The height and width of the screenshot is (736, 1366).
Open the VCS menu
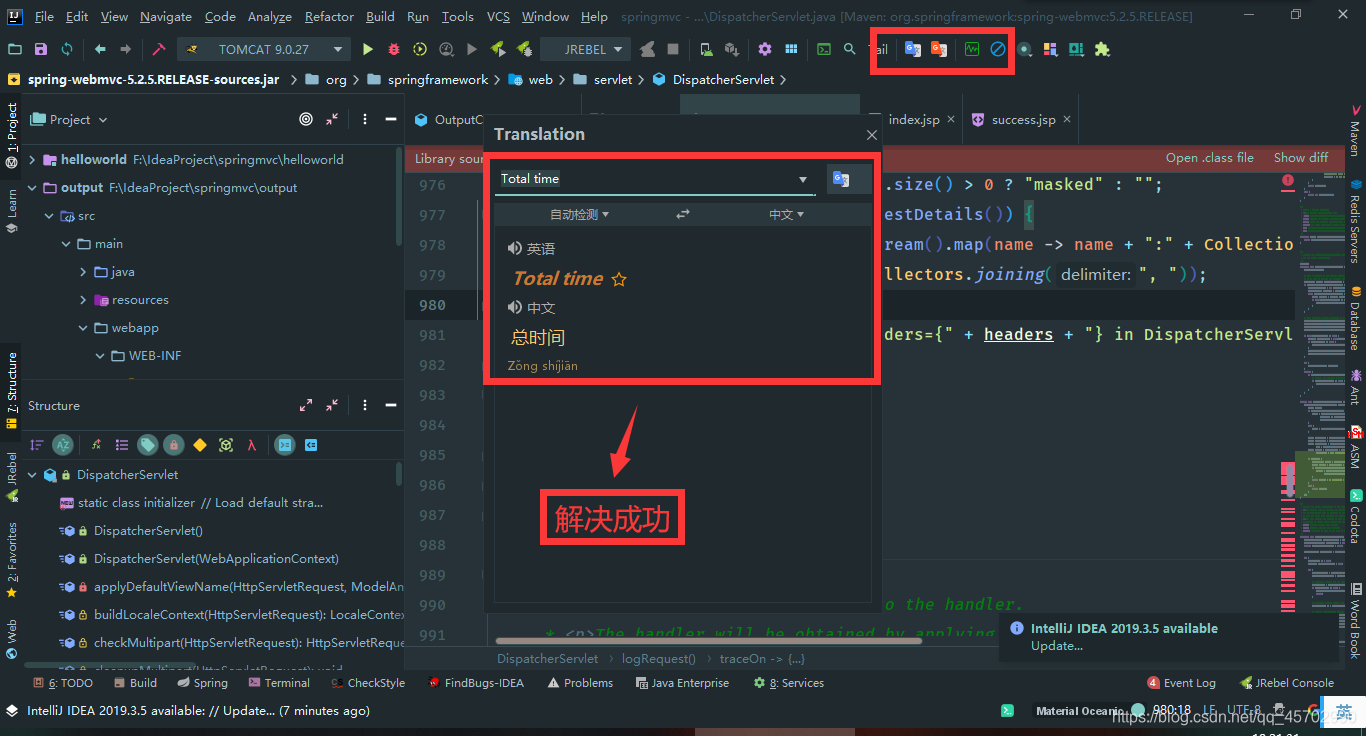[x=498, y=16]
